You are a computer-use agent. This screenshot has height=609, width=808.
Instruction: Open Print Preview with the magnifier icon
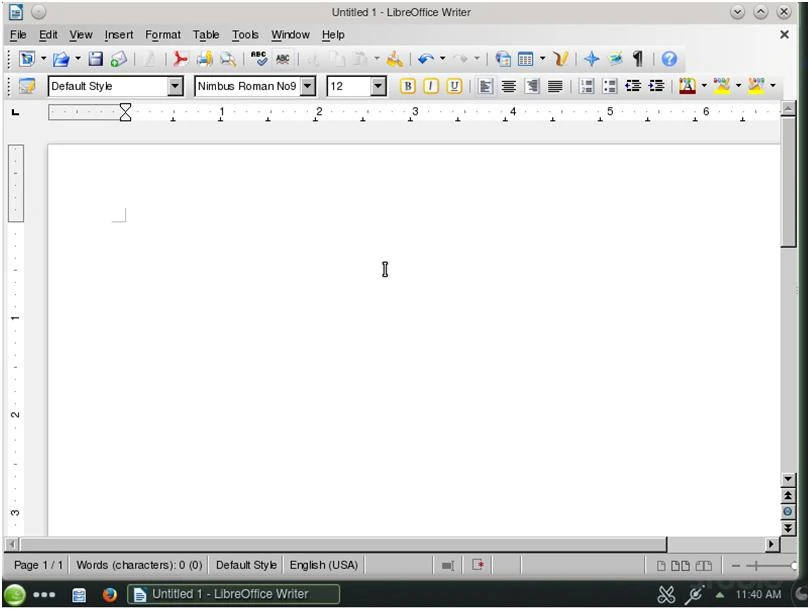228,59
